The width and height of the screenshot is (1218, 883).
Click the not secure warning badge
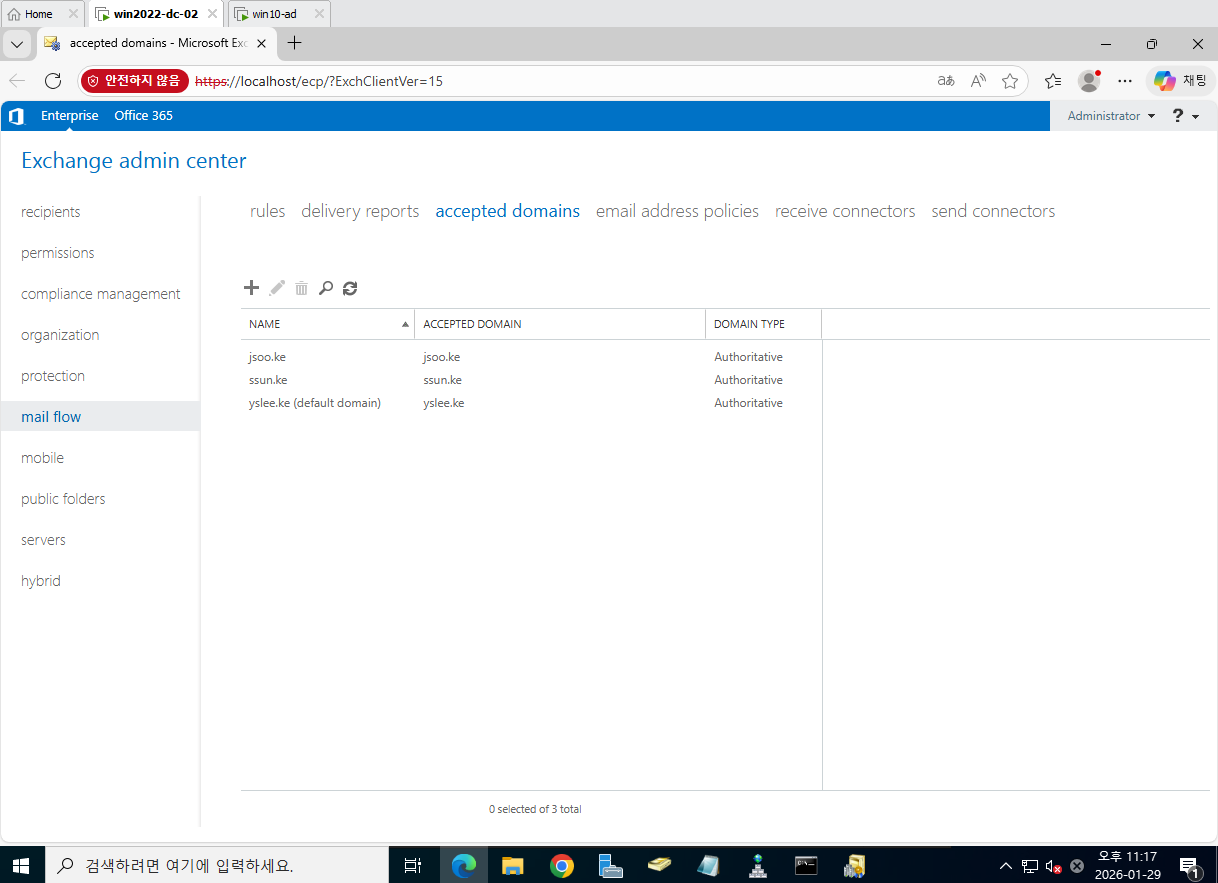click(135, 81)
